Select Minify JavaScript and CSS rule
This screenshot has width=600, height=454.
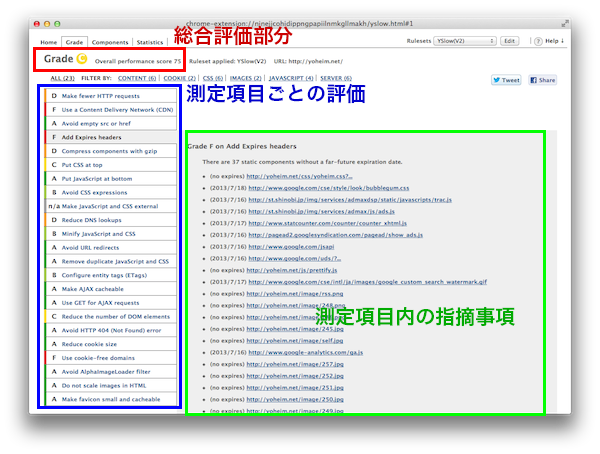coord(111,234)
